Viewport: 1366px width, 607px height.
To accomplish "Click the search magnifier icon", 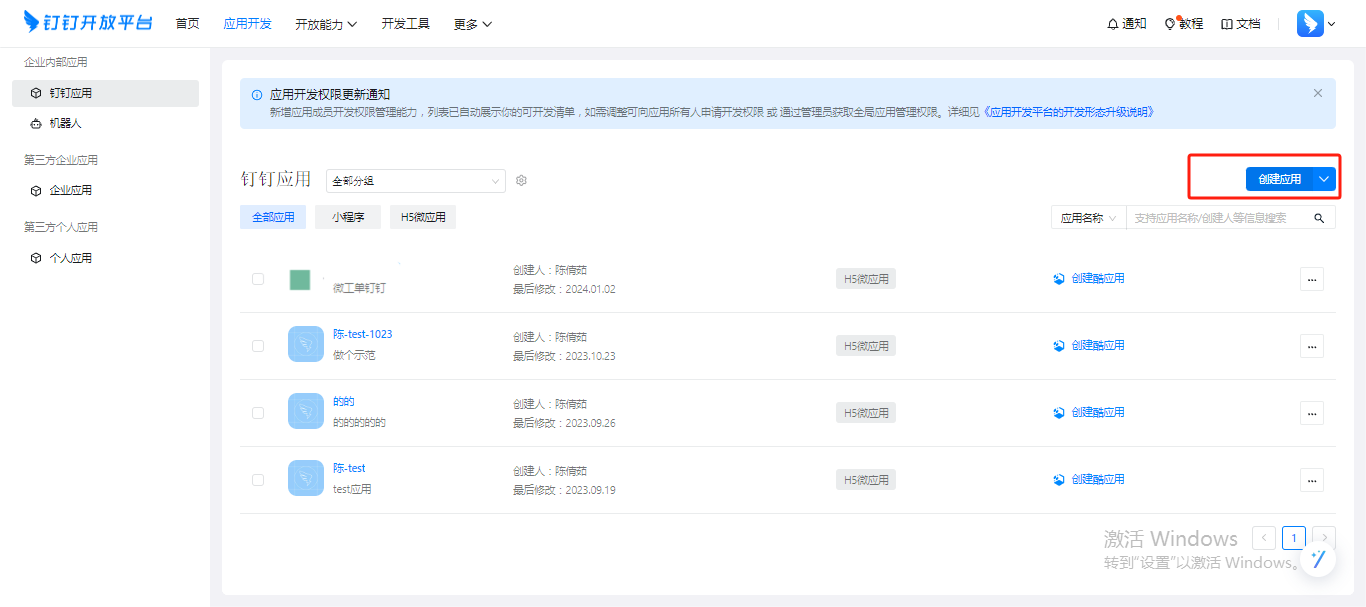I will pyautogui.click(x=1319, y=218).
